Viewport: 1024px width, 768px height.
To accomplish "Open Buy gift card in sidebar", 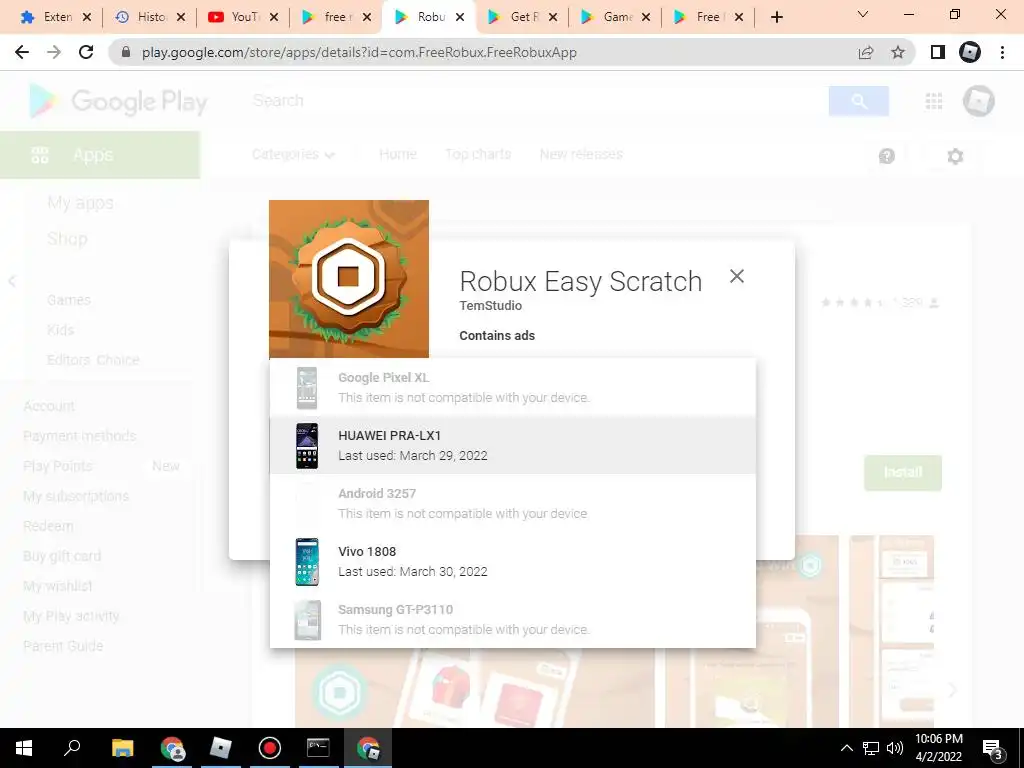I will coord(62,556).
